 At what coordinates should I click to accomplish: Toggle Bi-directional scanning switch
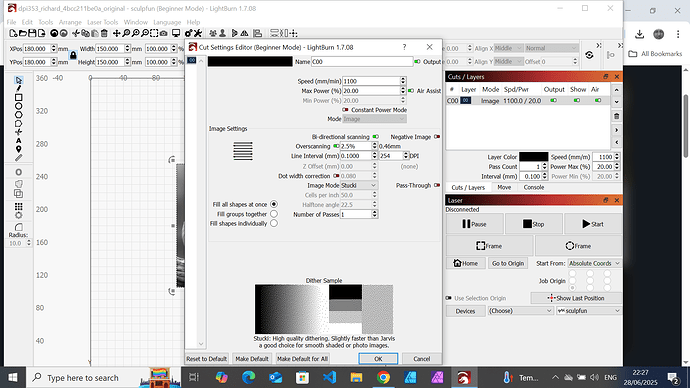pyautogui.click(x=375, y=137)
